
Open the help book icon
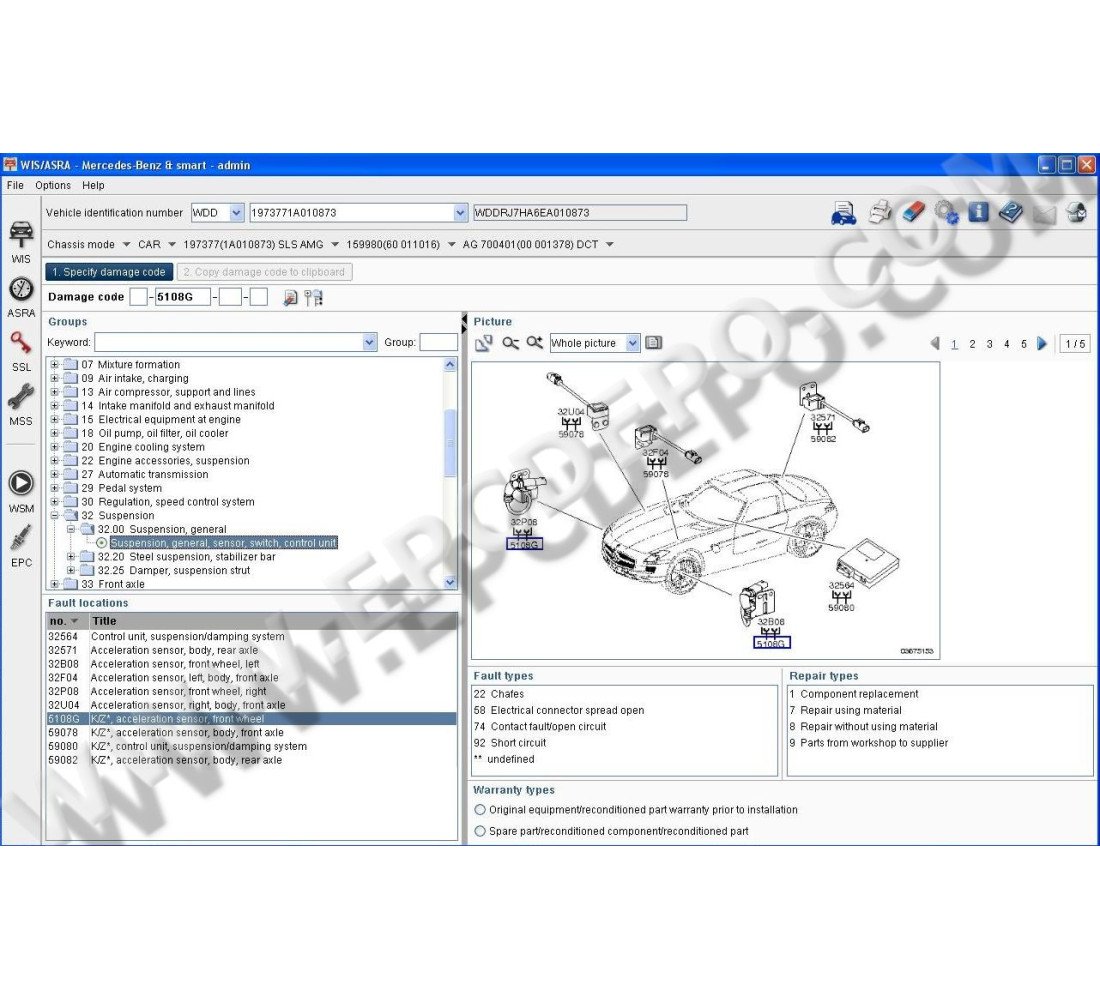1010,212
